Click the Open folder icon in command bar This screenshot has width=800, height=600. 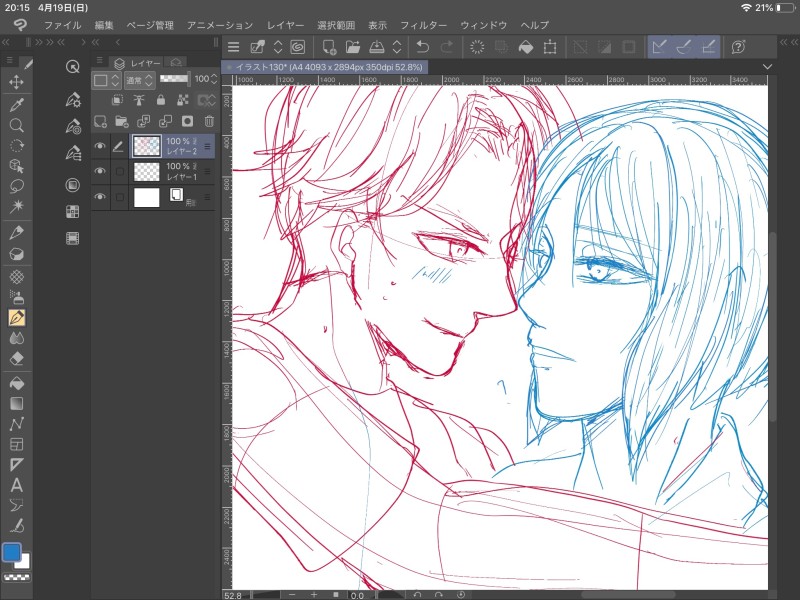tap(353, 47)
